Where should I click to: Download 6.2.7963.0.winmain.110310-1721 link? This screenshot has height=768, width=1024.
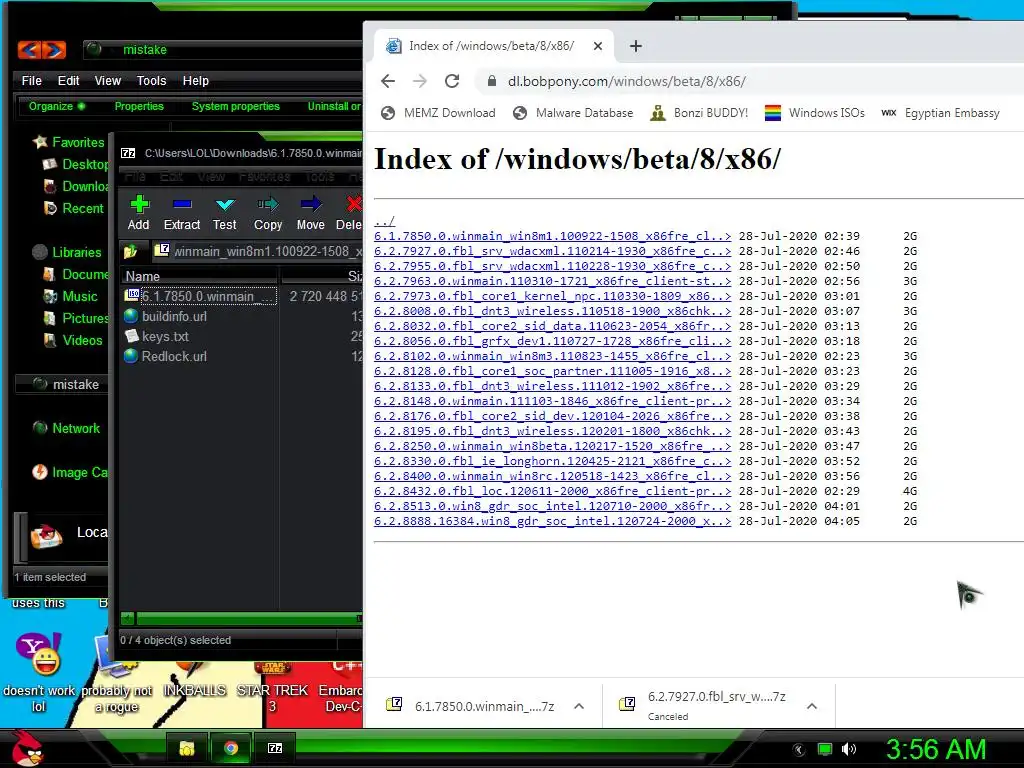tap(552, 281)
